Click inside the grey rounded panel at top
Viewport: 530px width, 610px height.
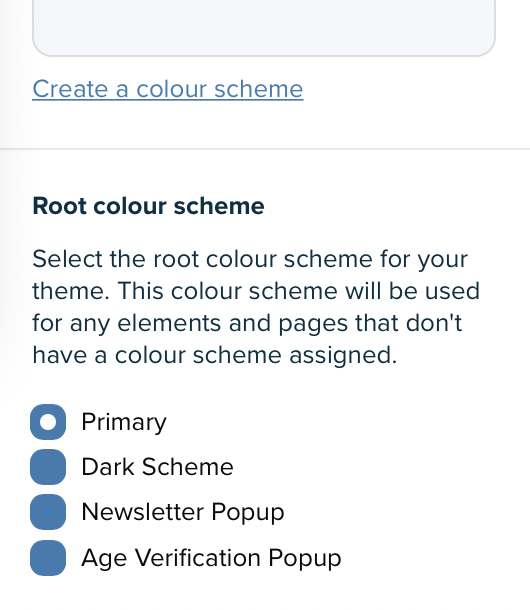pos(264,25)
